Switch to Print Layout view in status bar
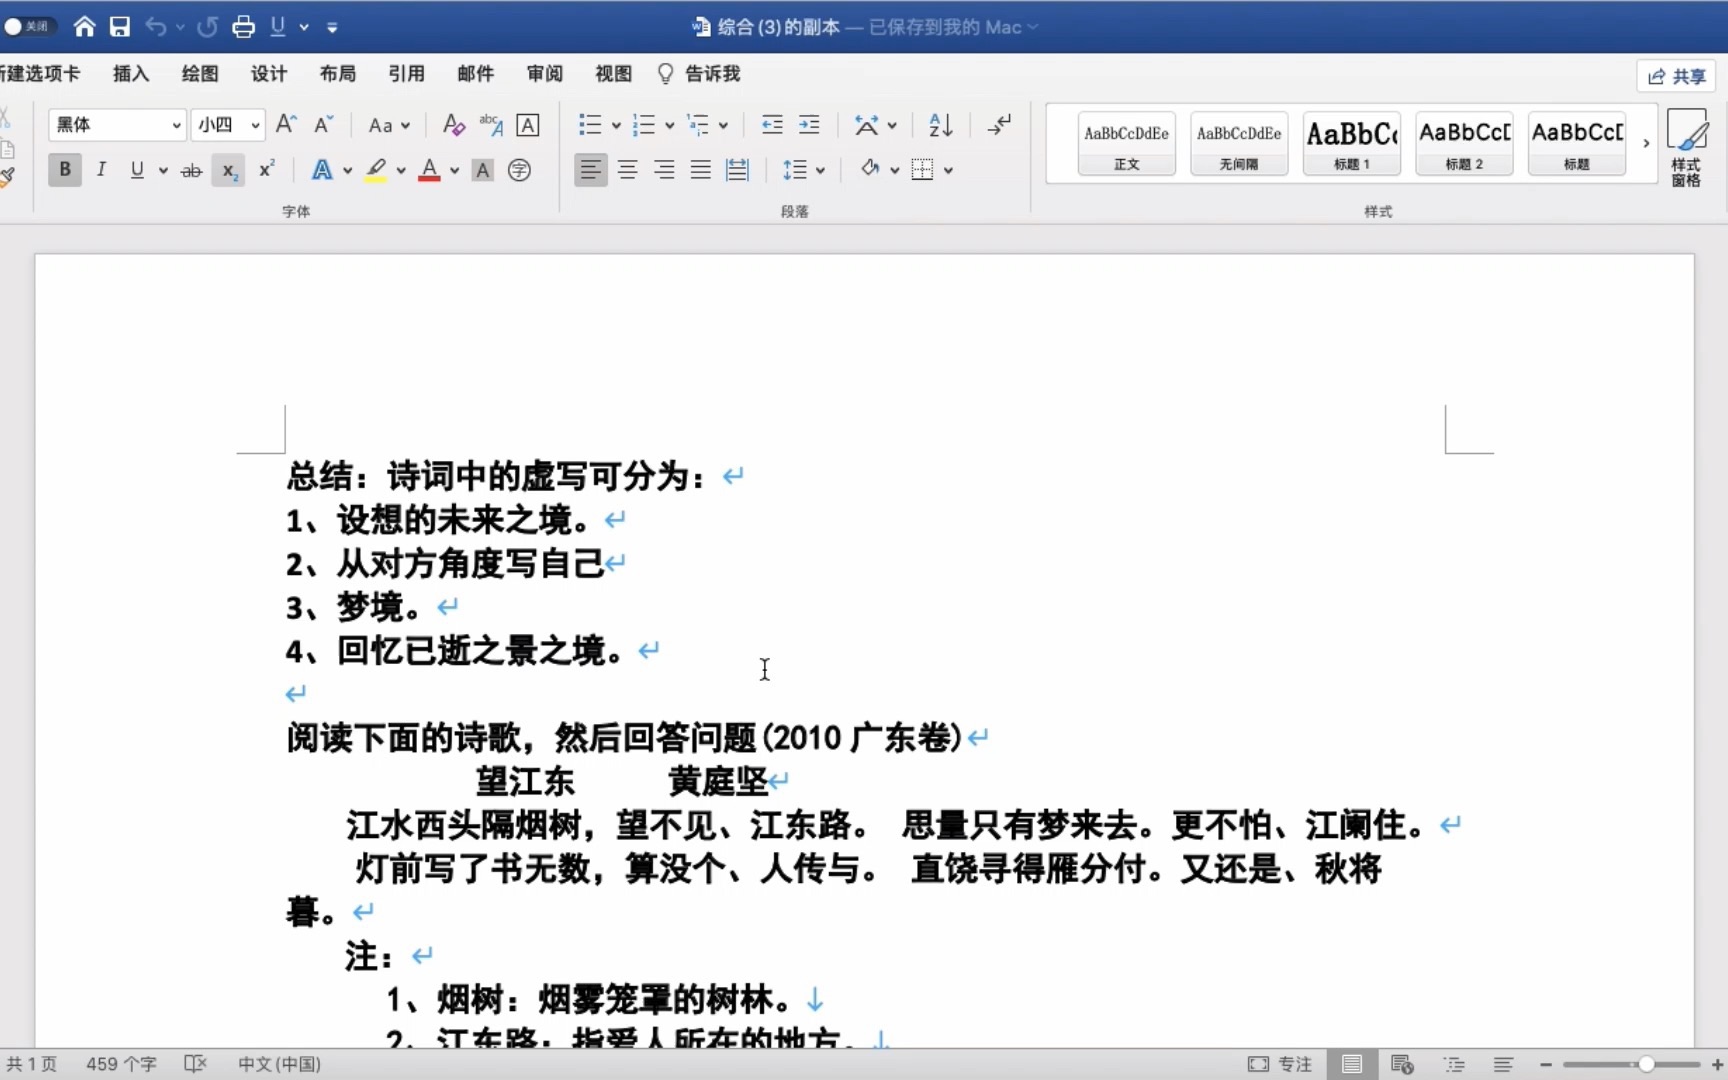Image resolution: width=1728 pixels, height=1080 pixels. [1352, 1064]
